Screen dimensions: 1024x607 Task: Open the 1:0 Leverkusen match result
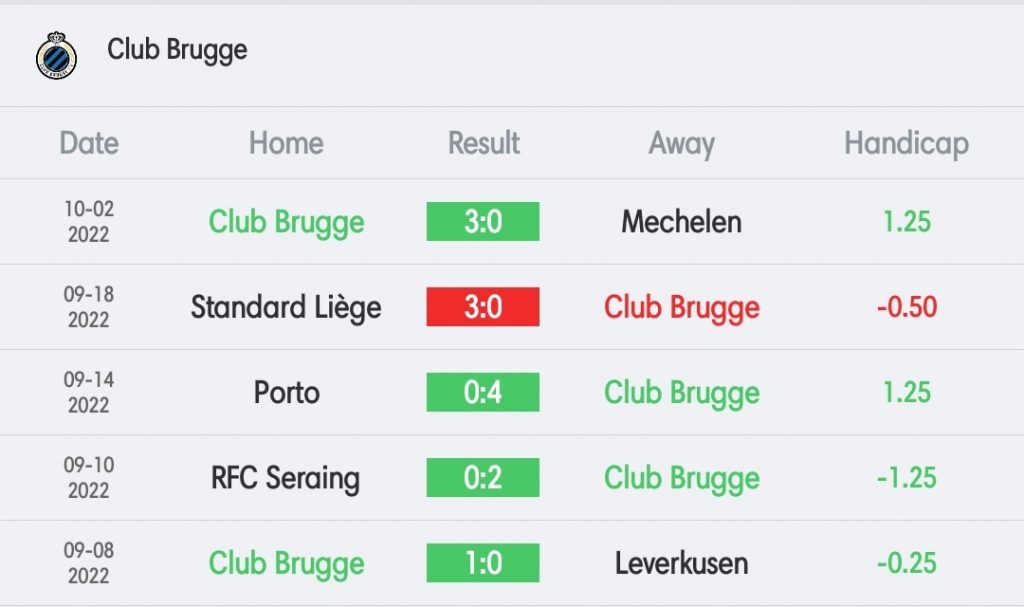pyautogui.click(x=483, y=563)
